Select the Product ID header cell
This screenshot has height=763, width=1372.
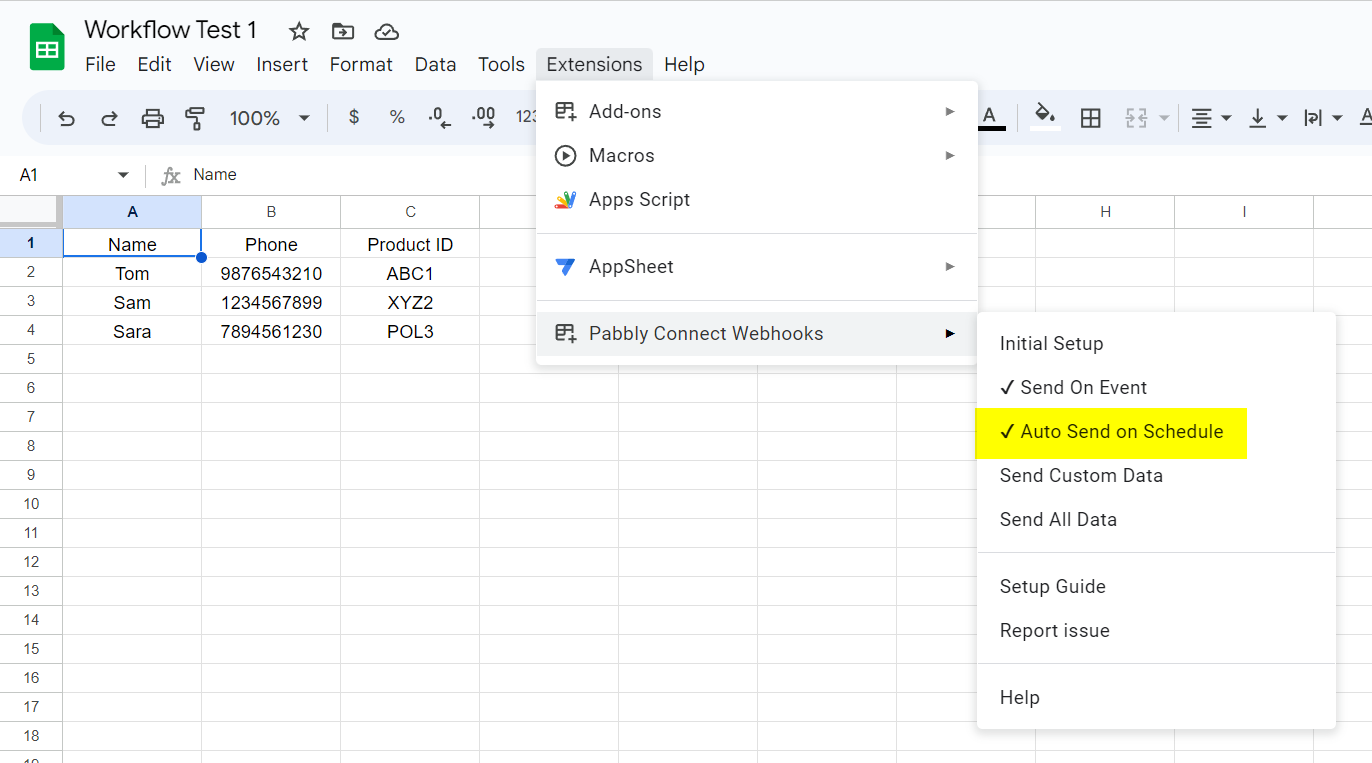pyautogui.click(x=410, y=244)
